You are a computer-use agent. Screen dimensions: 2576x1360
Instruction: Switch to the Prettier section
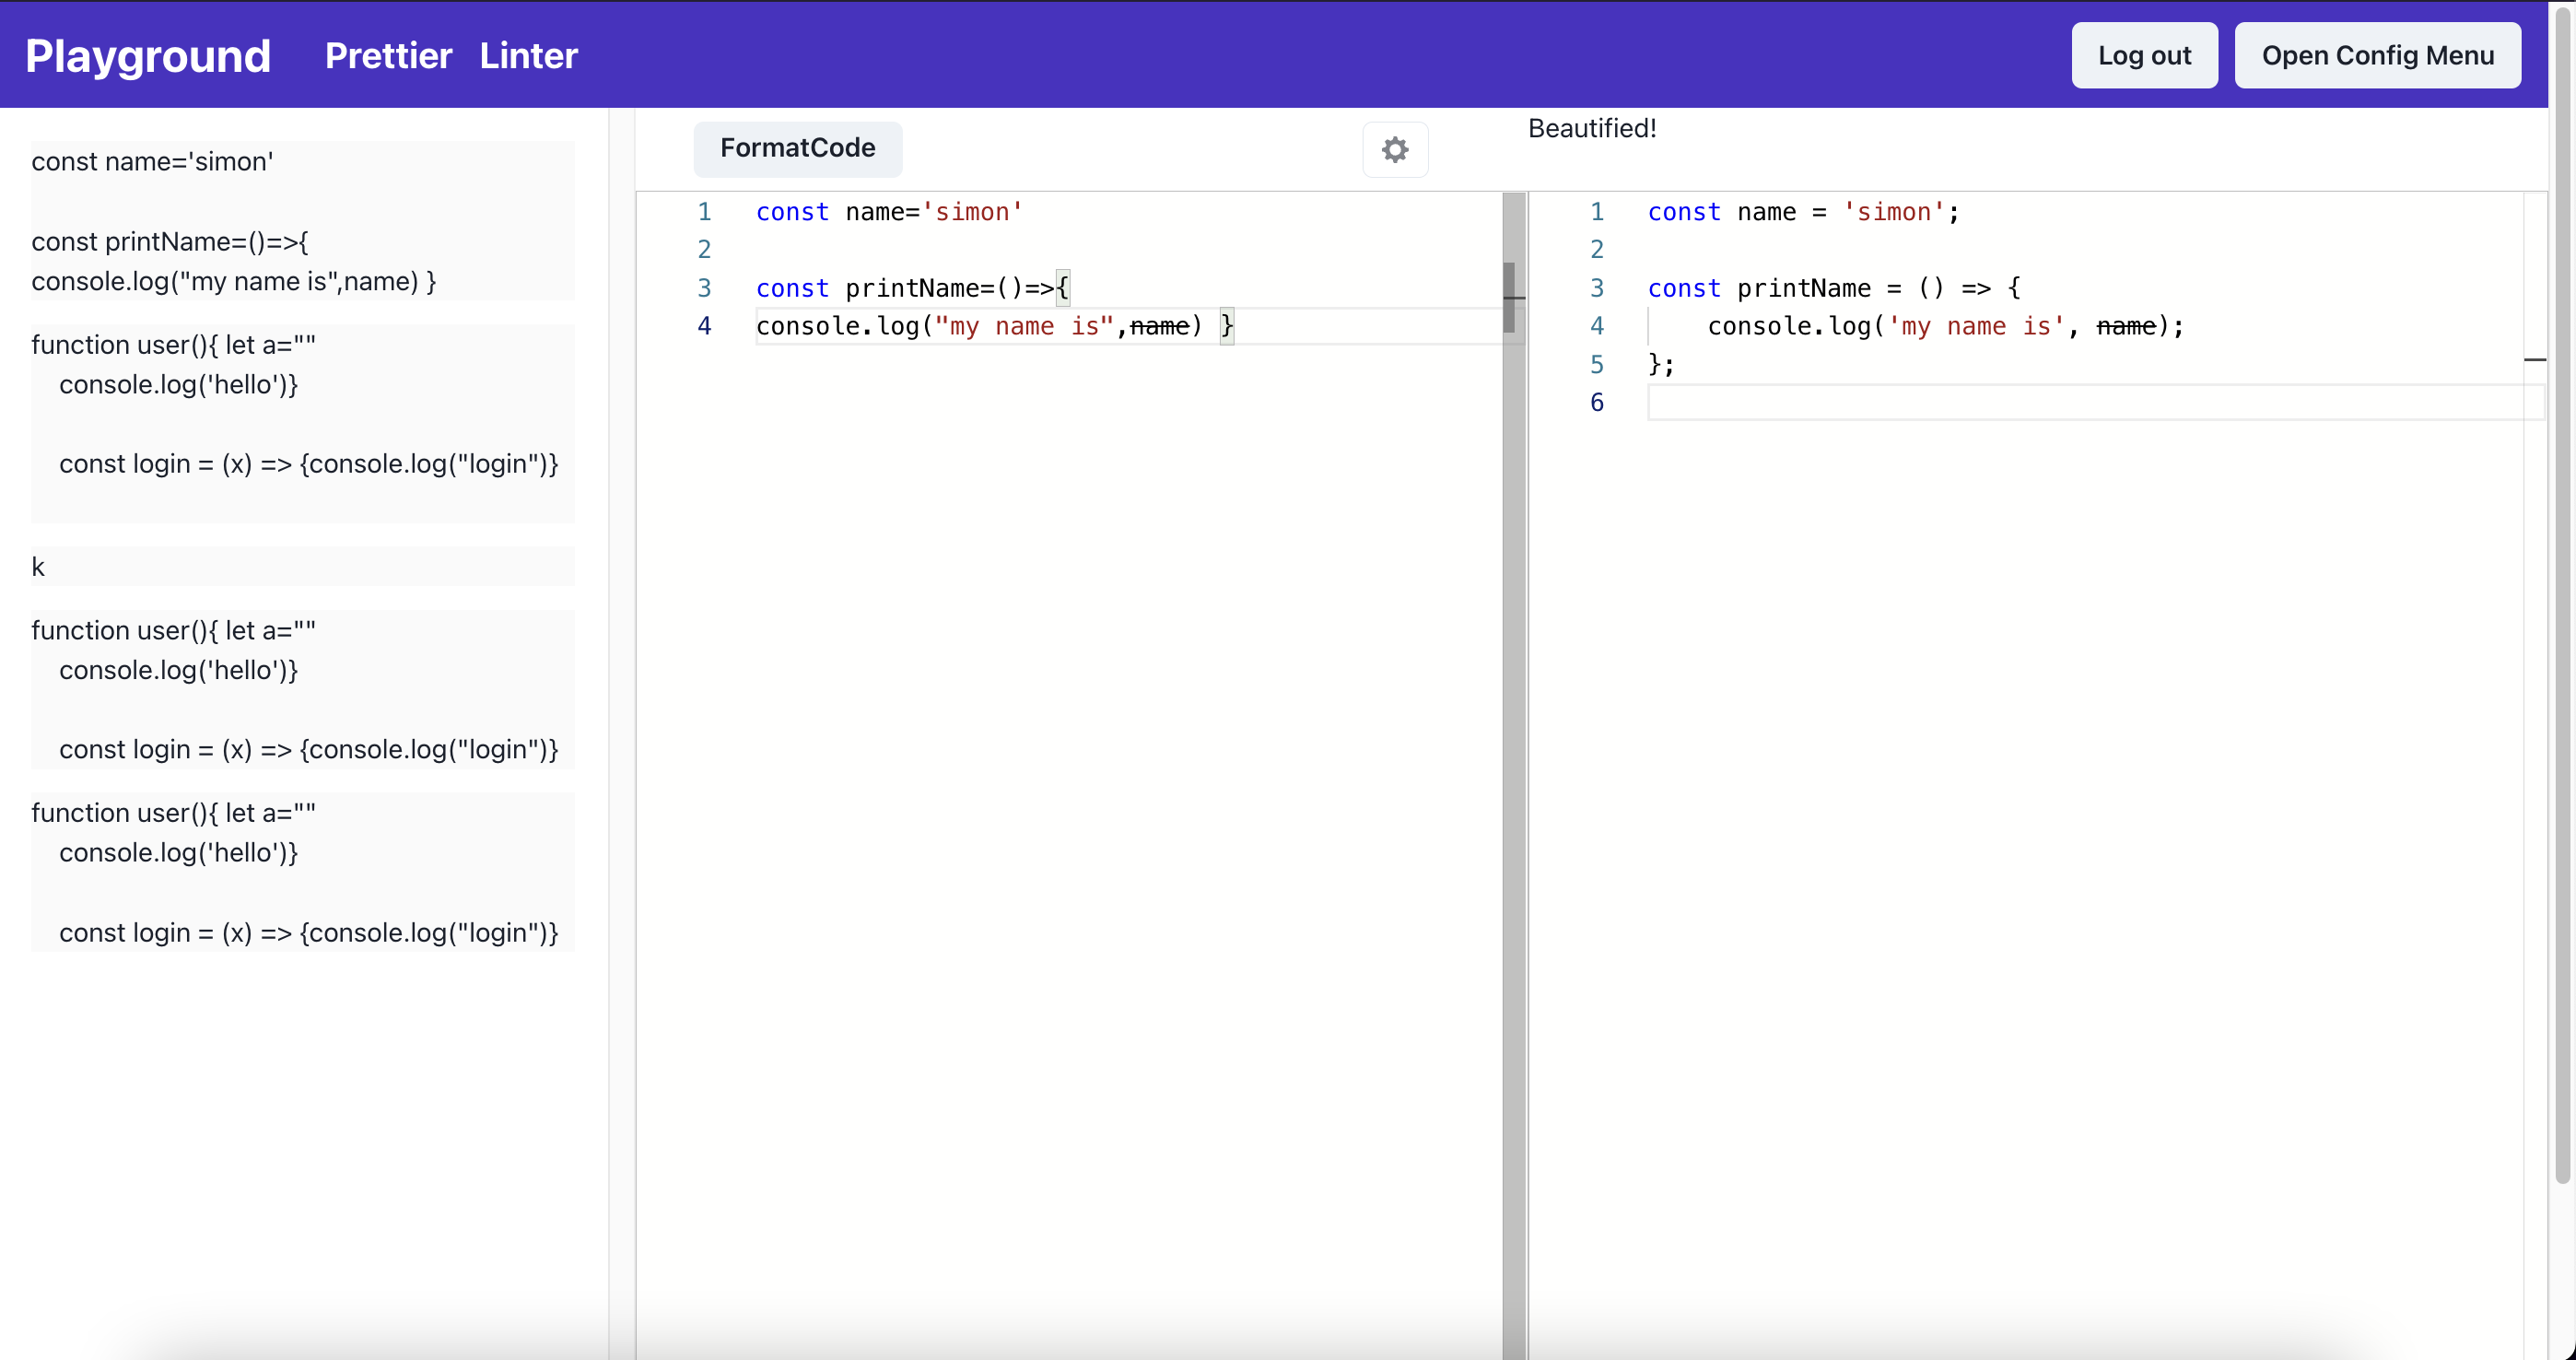388,56
